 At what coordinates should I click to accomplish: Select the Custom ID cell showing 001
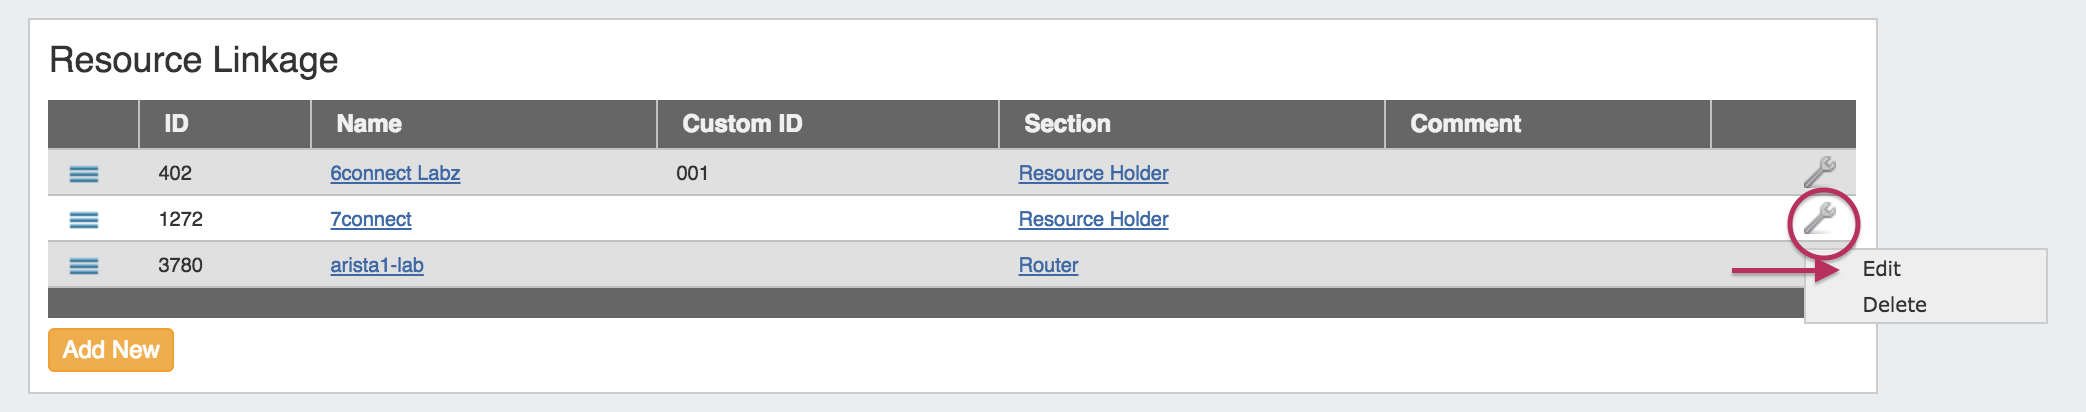tap(692, 173)
